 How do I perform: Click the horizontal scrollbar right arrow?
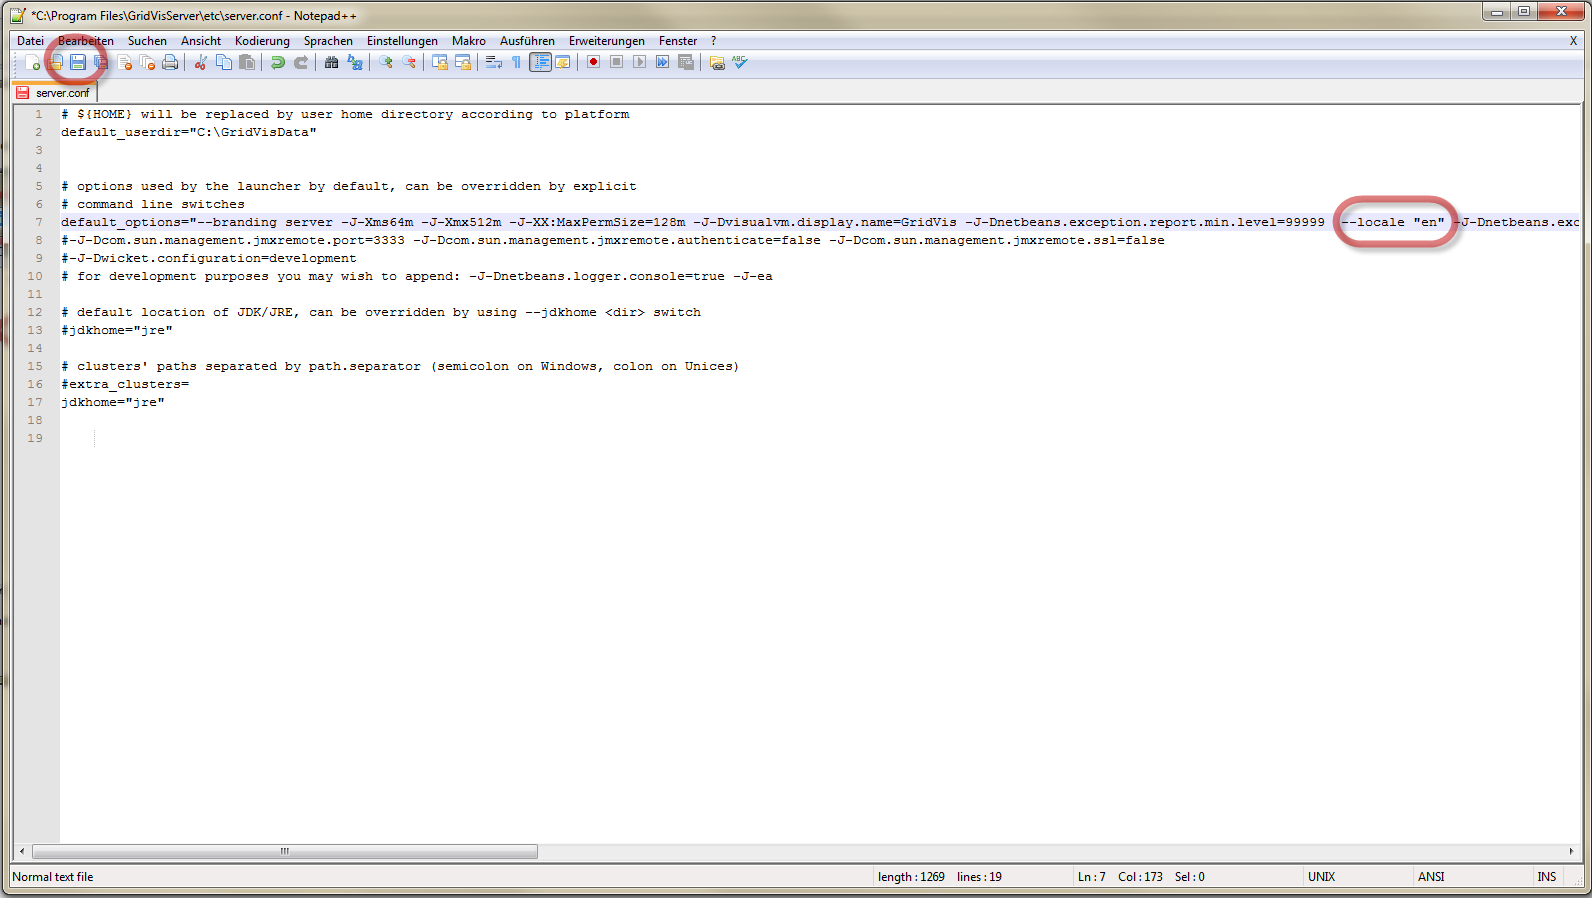1571,852
